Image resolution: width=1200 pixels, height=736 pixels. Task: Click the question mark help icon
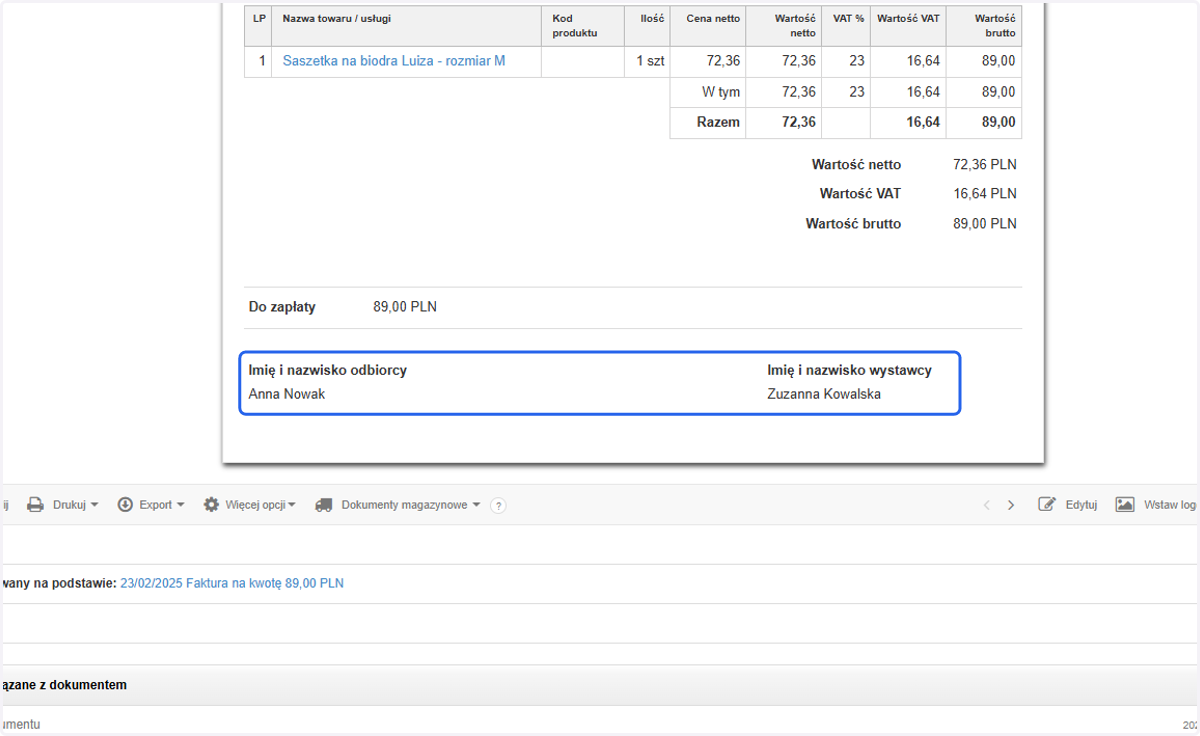(x=498, y=506)
